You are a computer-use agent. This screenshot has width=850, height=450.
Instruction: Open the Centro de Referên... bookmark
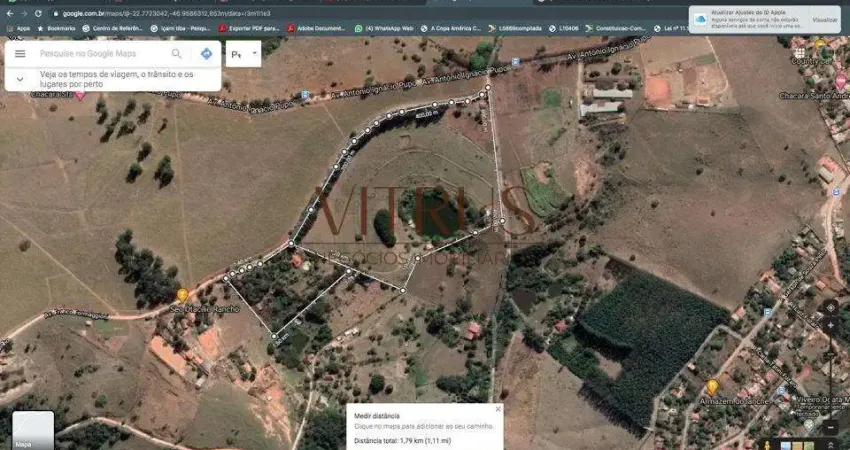point(112,28)
